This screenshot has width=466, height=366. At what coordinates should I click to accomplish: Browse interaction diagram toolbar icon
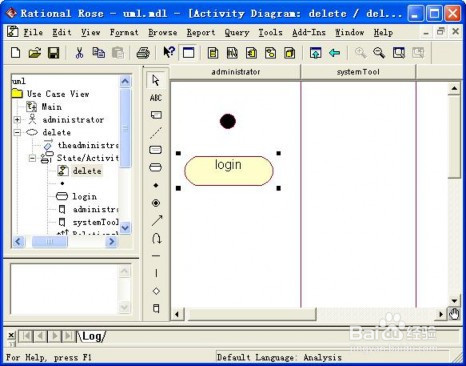click(232, 53)
